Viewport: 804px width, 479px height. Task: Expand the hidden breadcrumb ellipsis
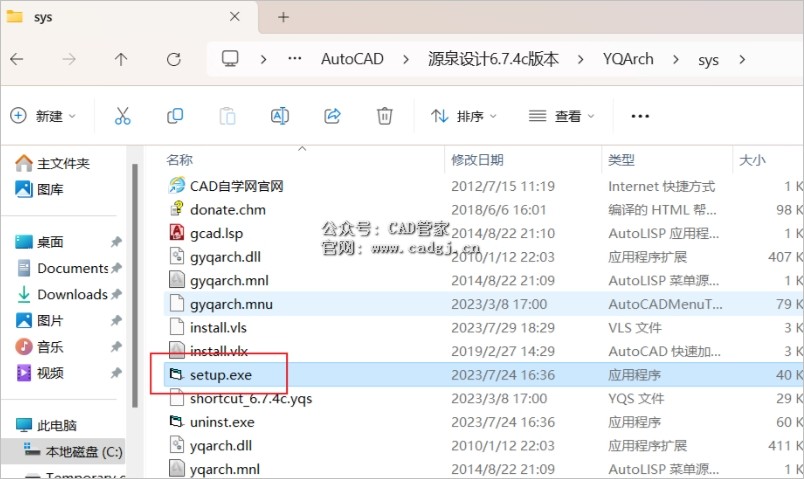pos(294,59)
